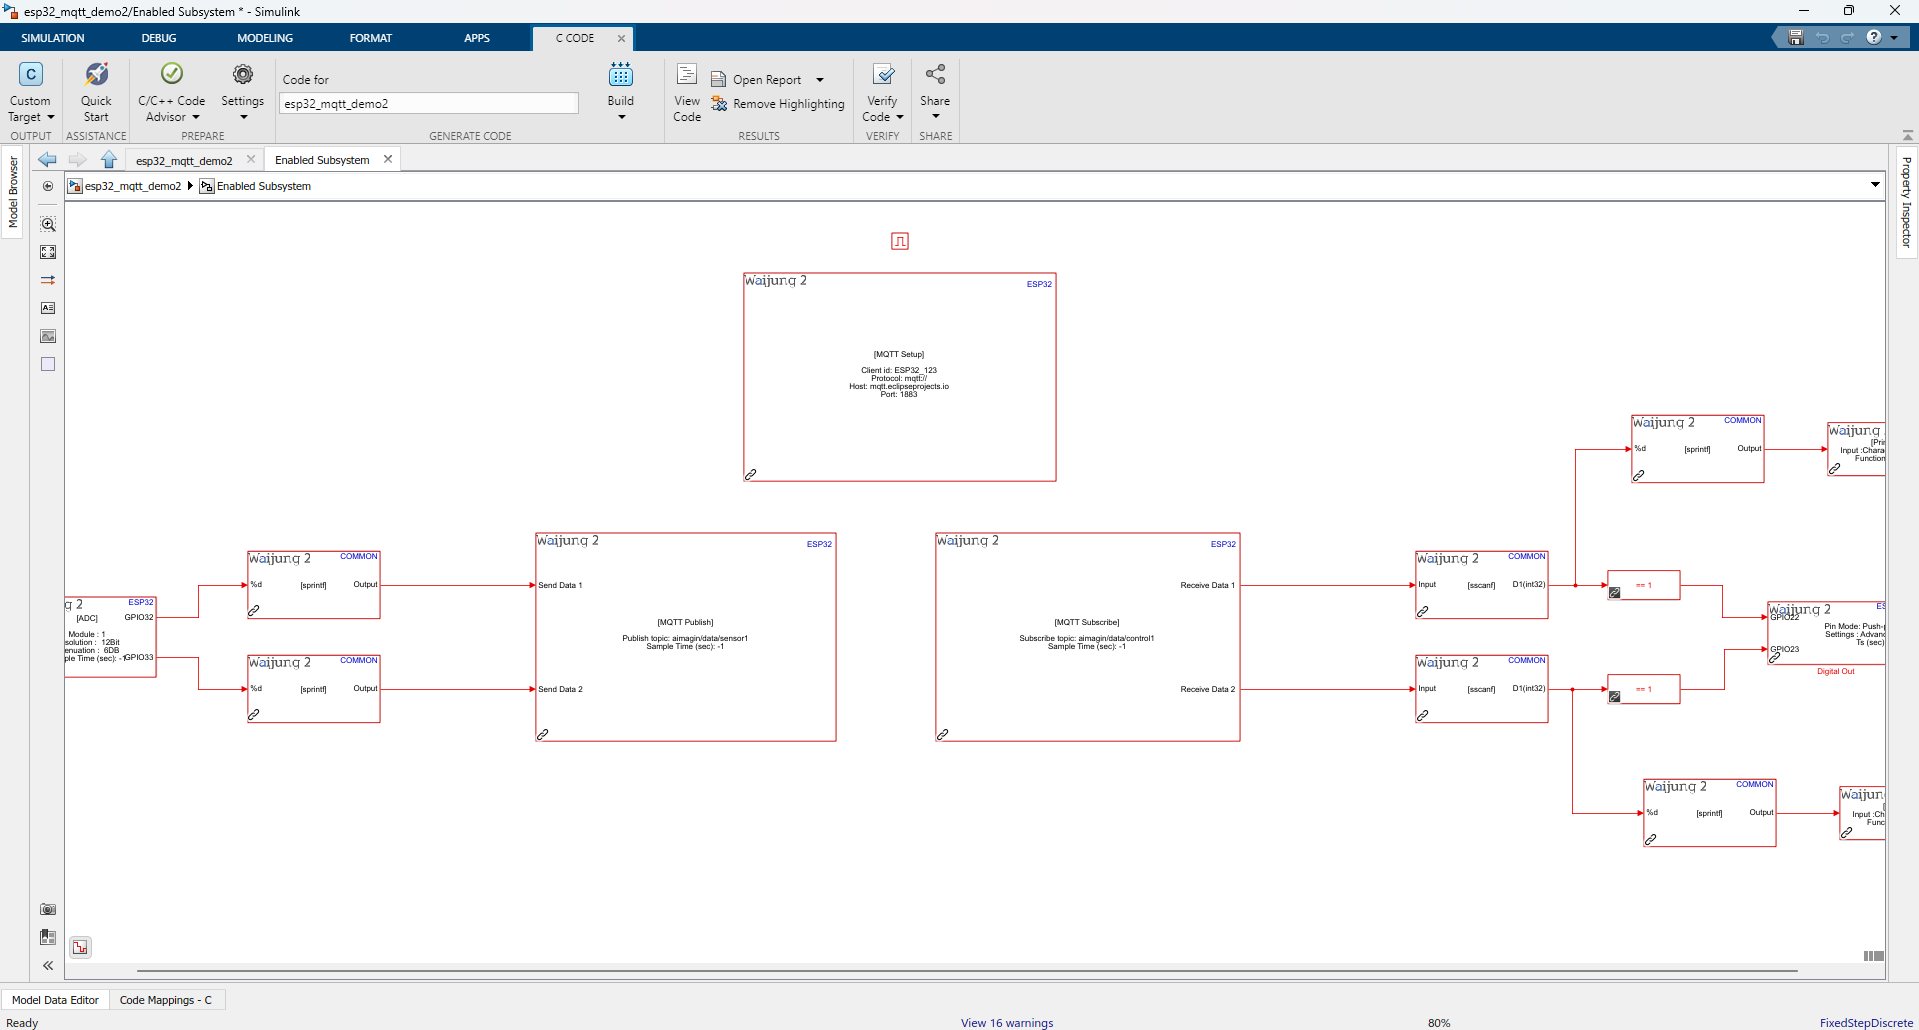The image size is (1919, 1030).
Task: Select the MQTT Publish block
Action: pos(686,637)
